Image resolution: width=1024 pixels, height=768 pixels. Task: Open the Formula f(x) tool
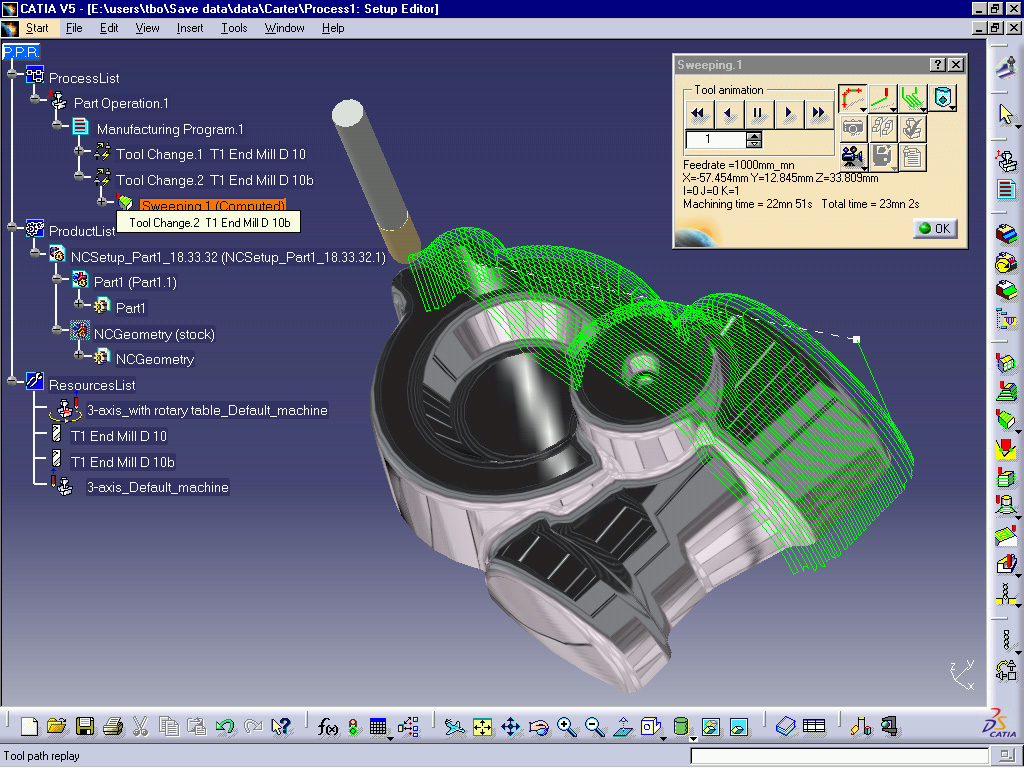click(x=327, y=726)
